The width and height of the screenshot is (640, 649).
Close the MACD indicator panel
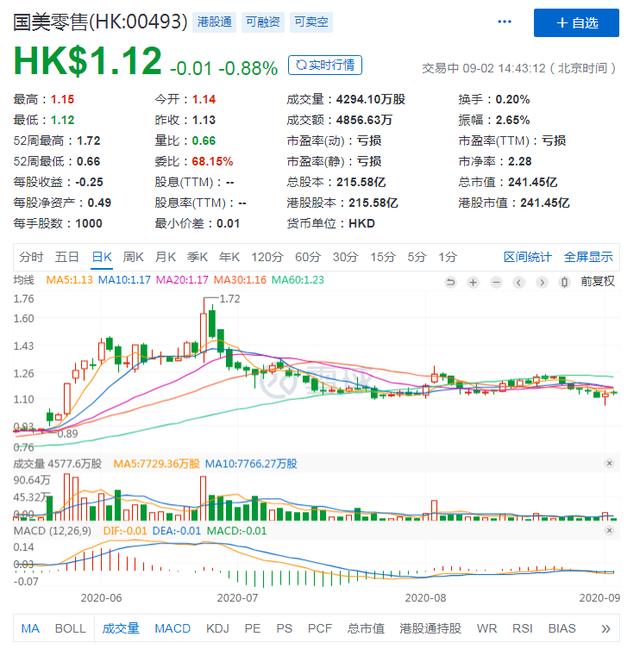pos(609,530)
